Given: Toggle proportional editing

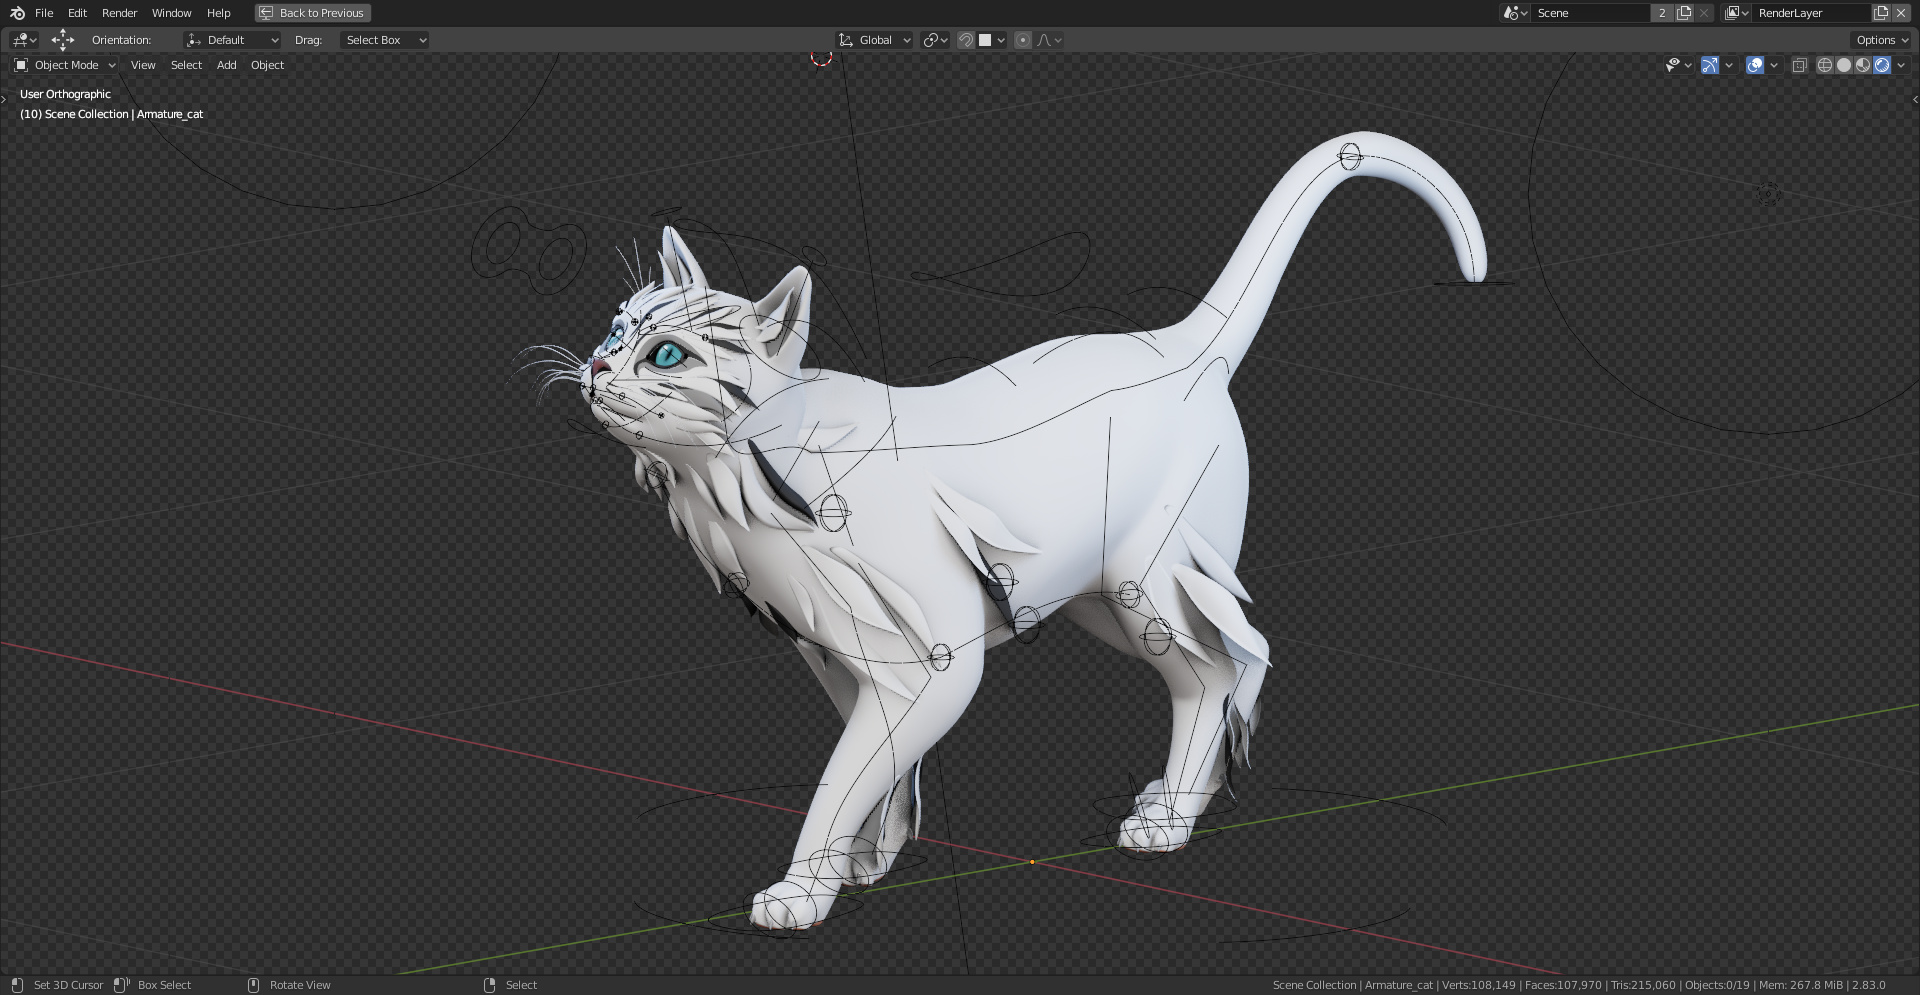Looking at the screenshot, I should [x=1023, y=40].
